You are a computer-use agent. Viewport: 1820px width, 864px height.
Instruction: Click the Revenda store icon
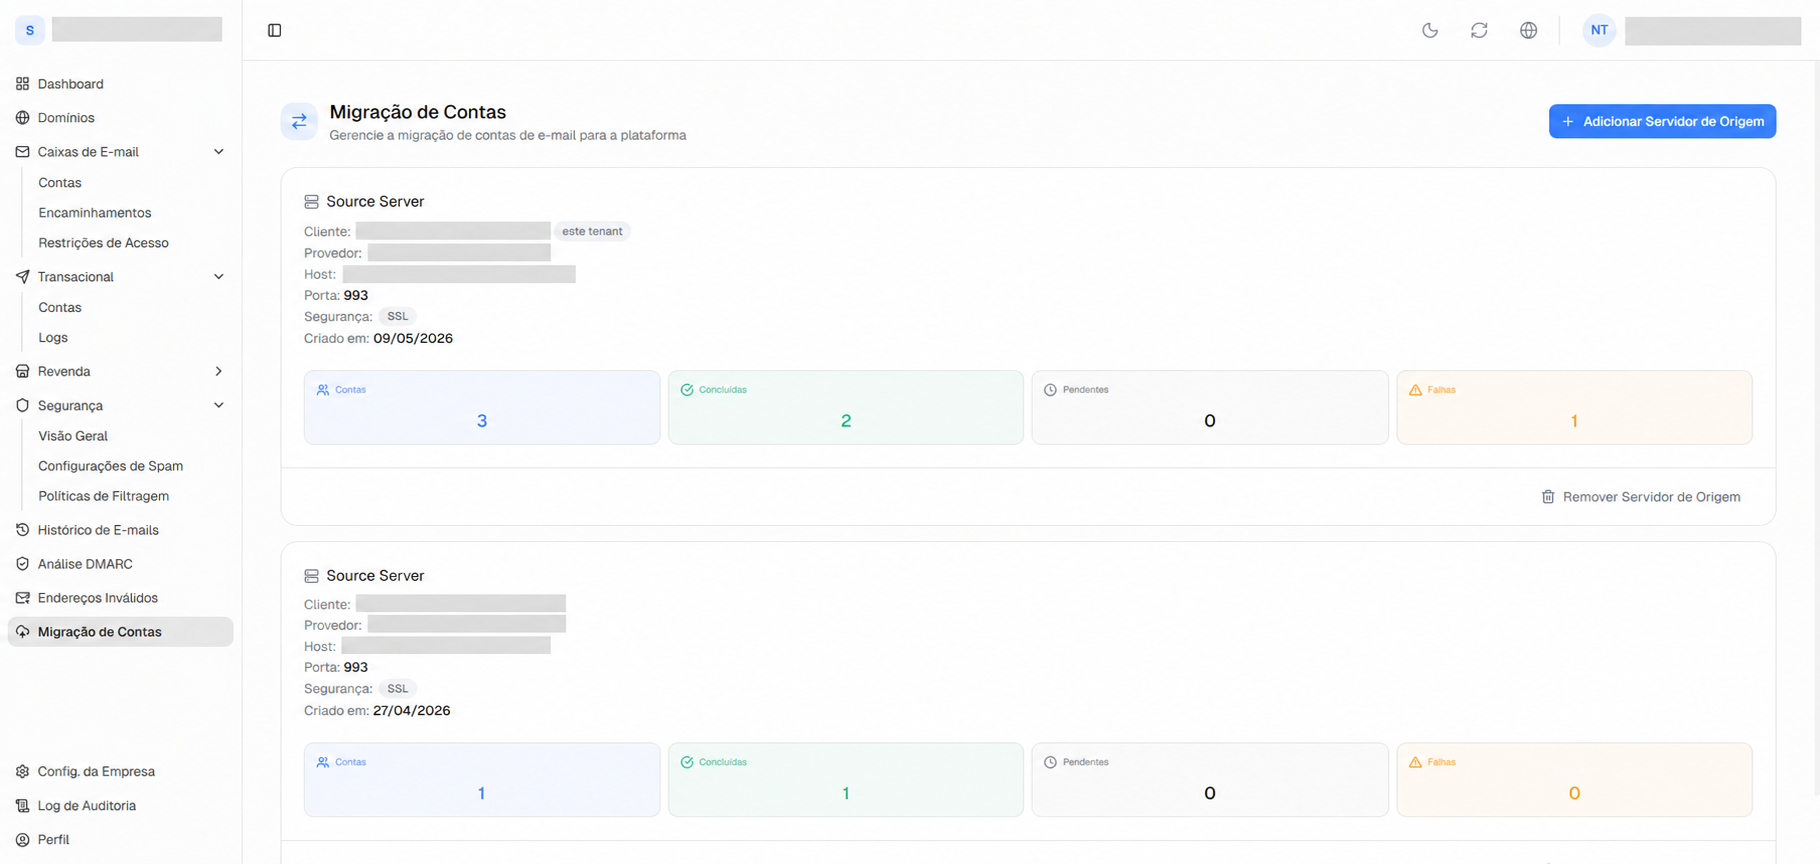coord(22,371)
